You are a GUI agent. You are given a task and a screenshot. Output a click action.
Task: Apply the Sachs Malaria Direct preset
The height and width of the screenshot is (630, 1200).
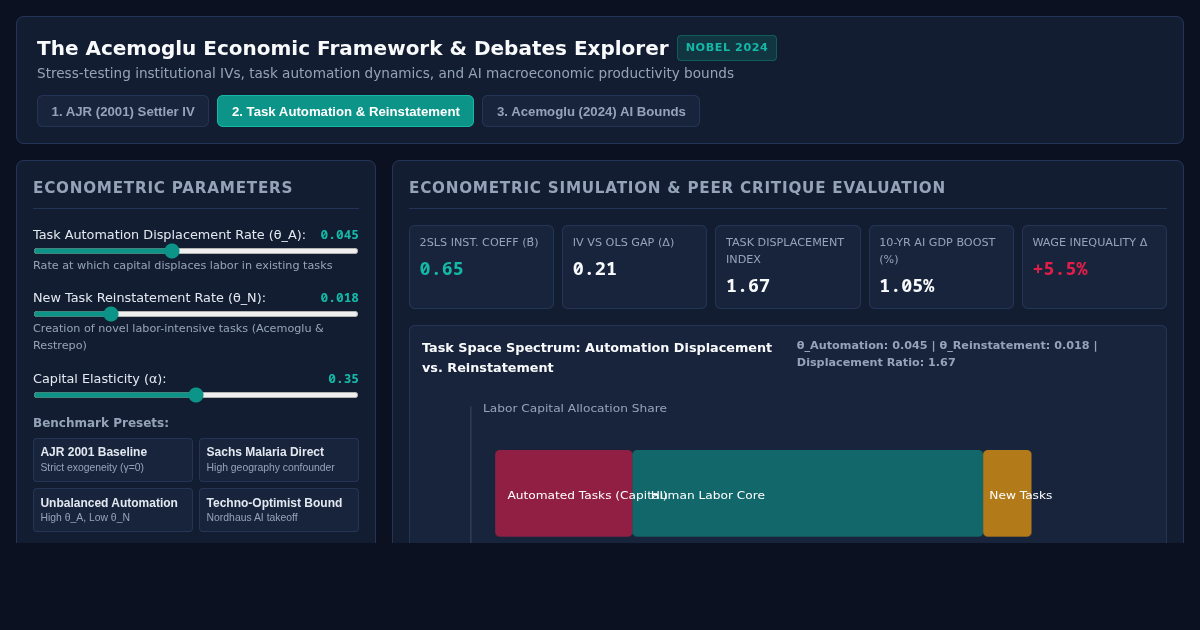(279, 460)
